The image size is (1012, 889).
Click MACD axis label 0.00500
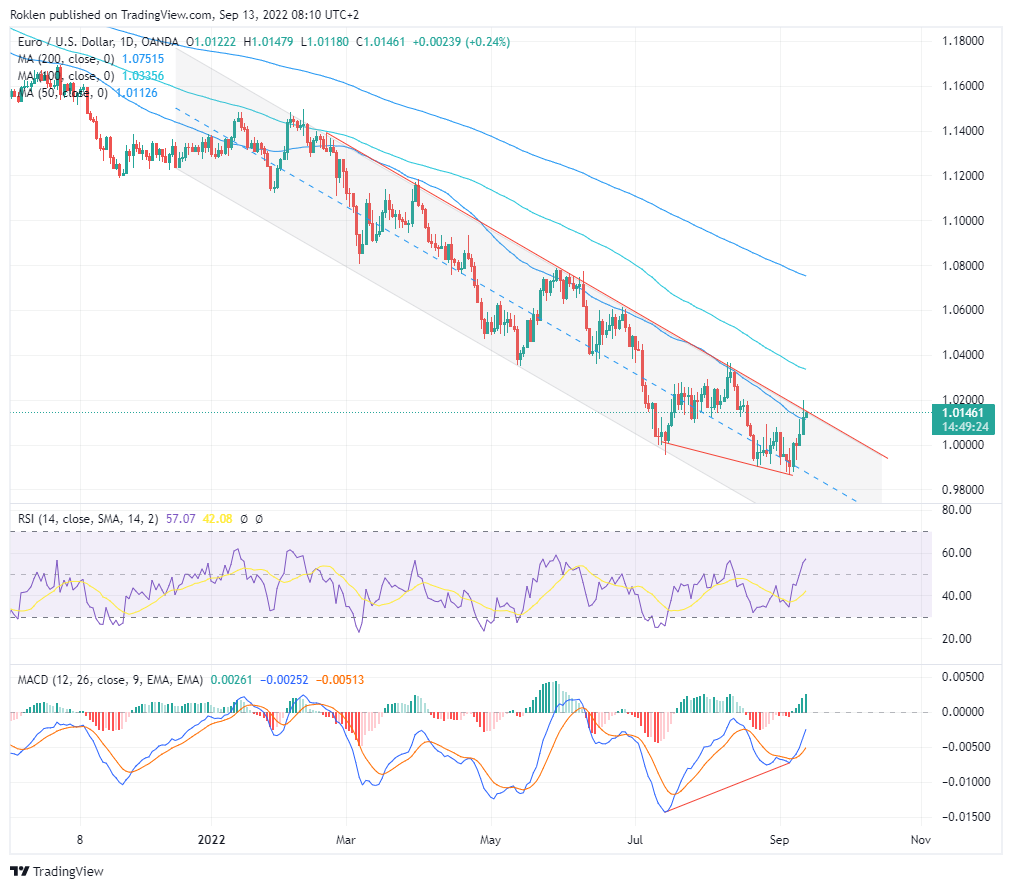(x=963, y=677)
